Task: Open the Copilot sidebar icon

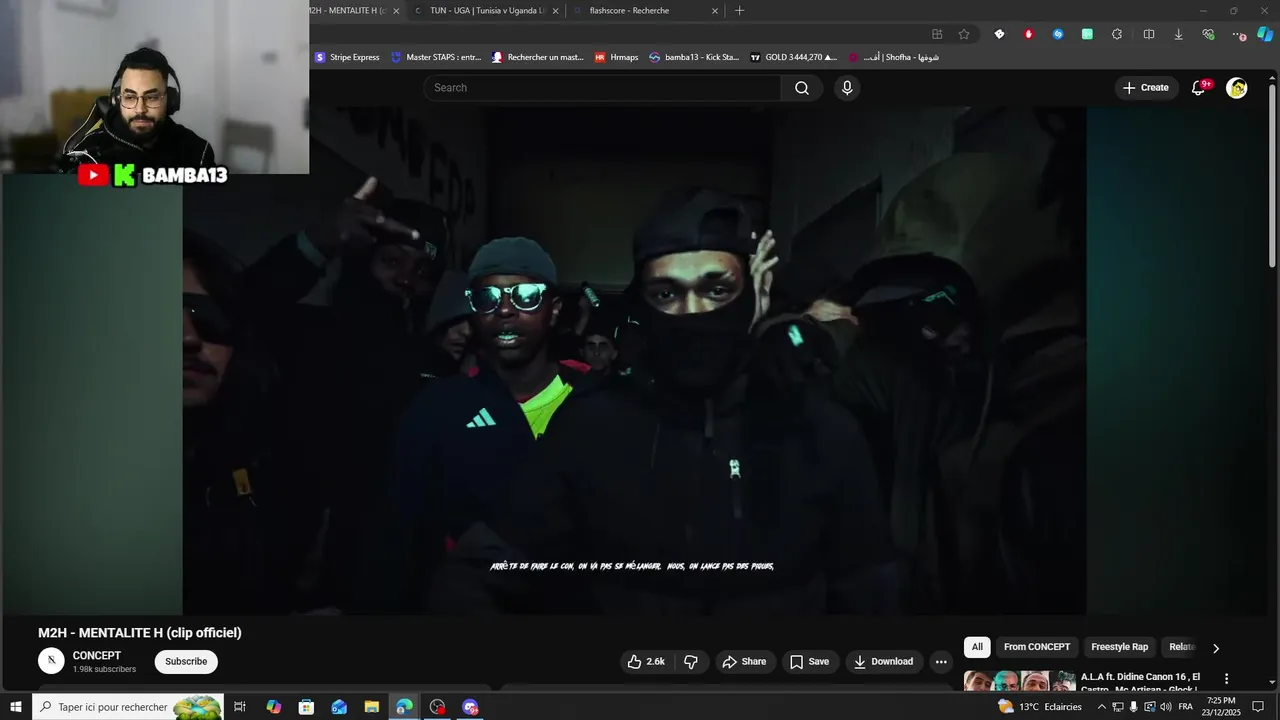Action: click(x=1265, y=34)
